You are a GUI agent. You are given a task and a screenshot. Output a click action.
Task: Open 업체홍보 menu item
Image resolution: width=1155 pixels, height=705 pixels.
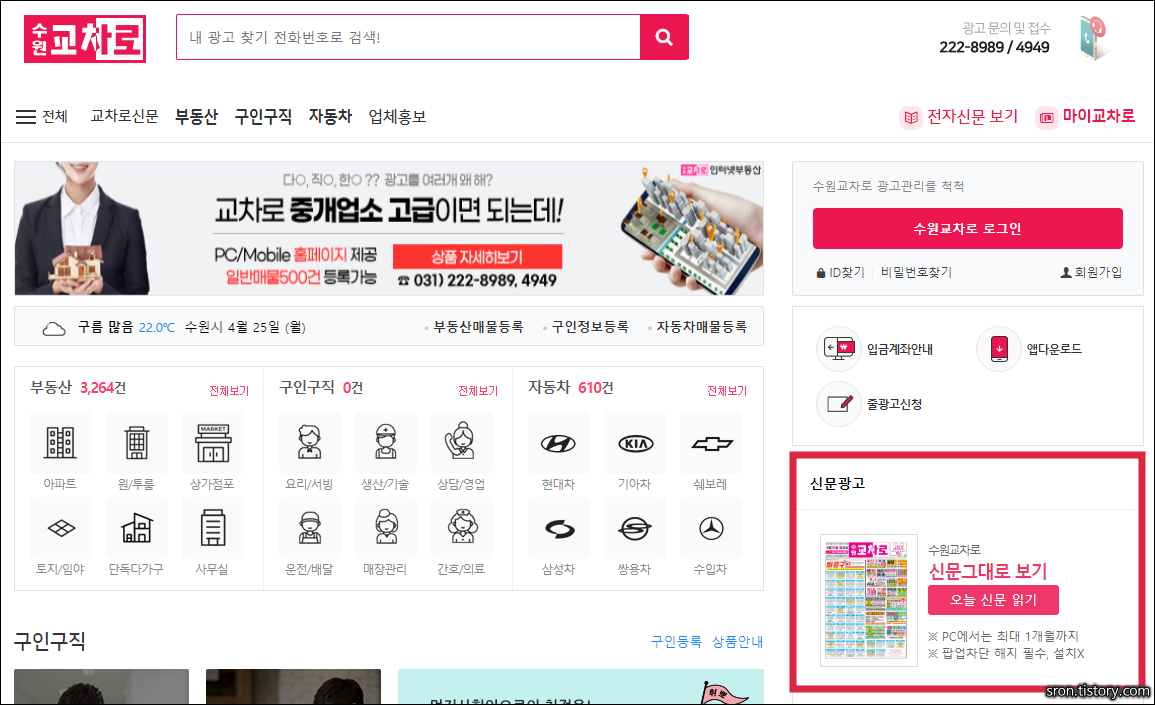tap(398, 116)
